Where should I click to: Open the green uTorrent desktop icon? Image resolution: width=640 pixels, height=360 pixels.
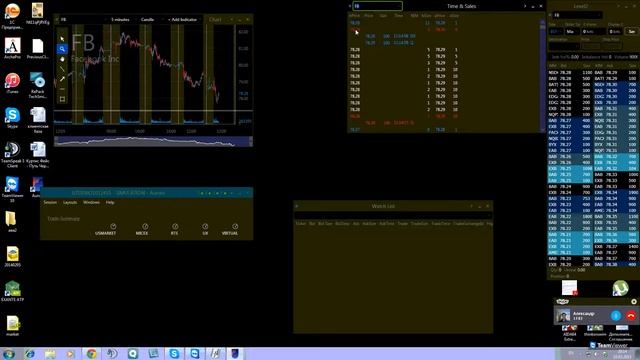(620, 288)
